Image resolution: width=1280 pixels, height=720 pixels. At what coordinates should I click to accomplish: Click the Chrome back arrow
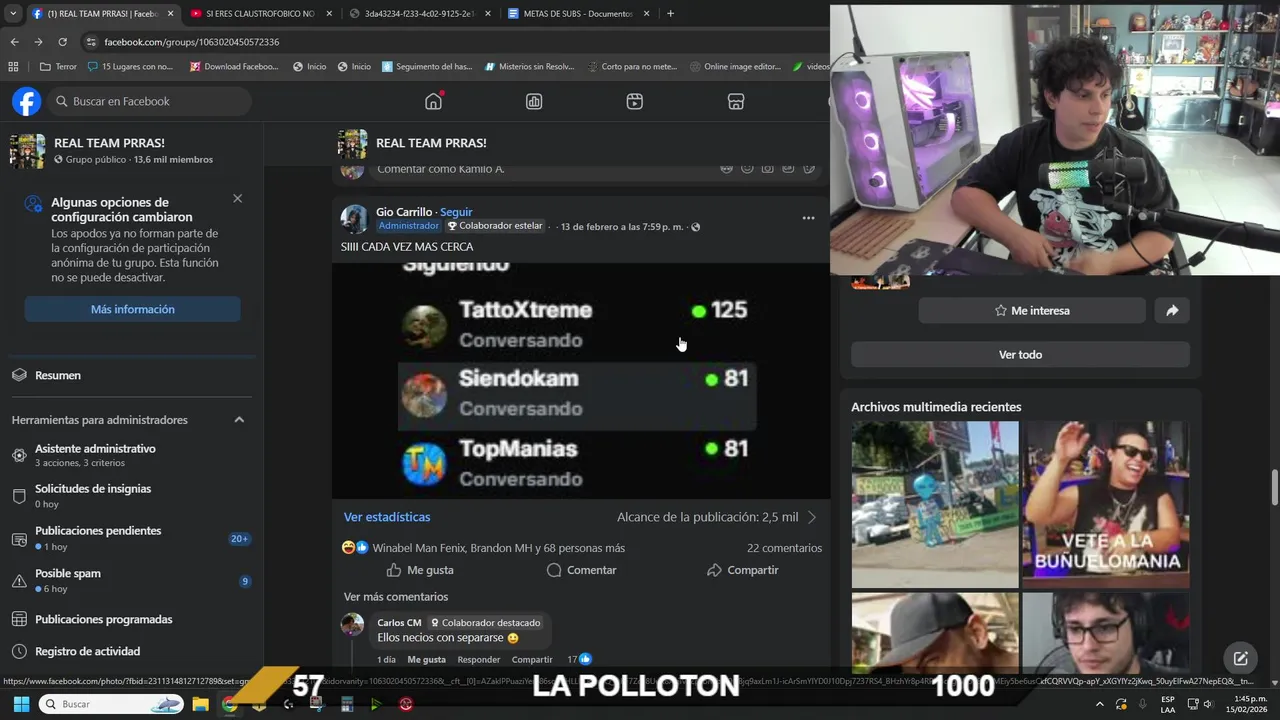pyautogui.click(x=14, y=42)
